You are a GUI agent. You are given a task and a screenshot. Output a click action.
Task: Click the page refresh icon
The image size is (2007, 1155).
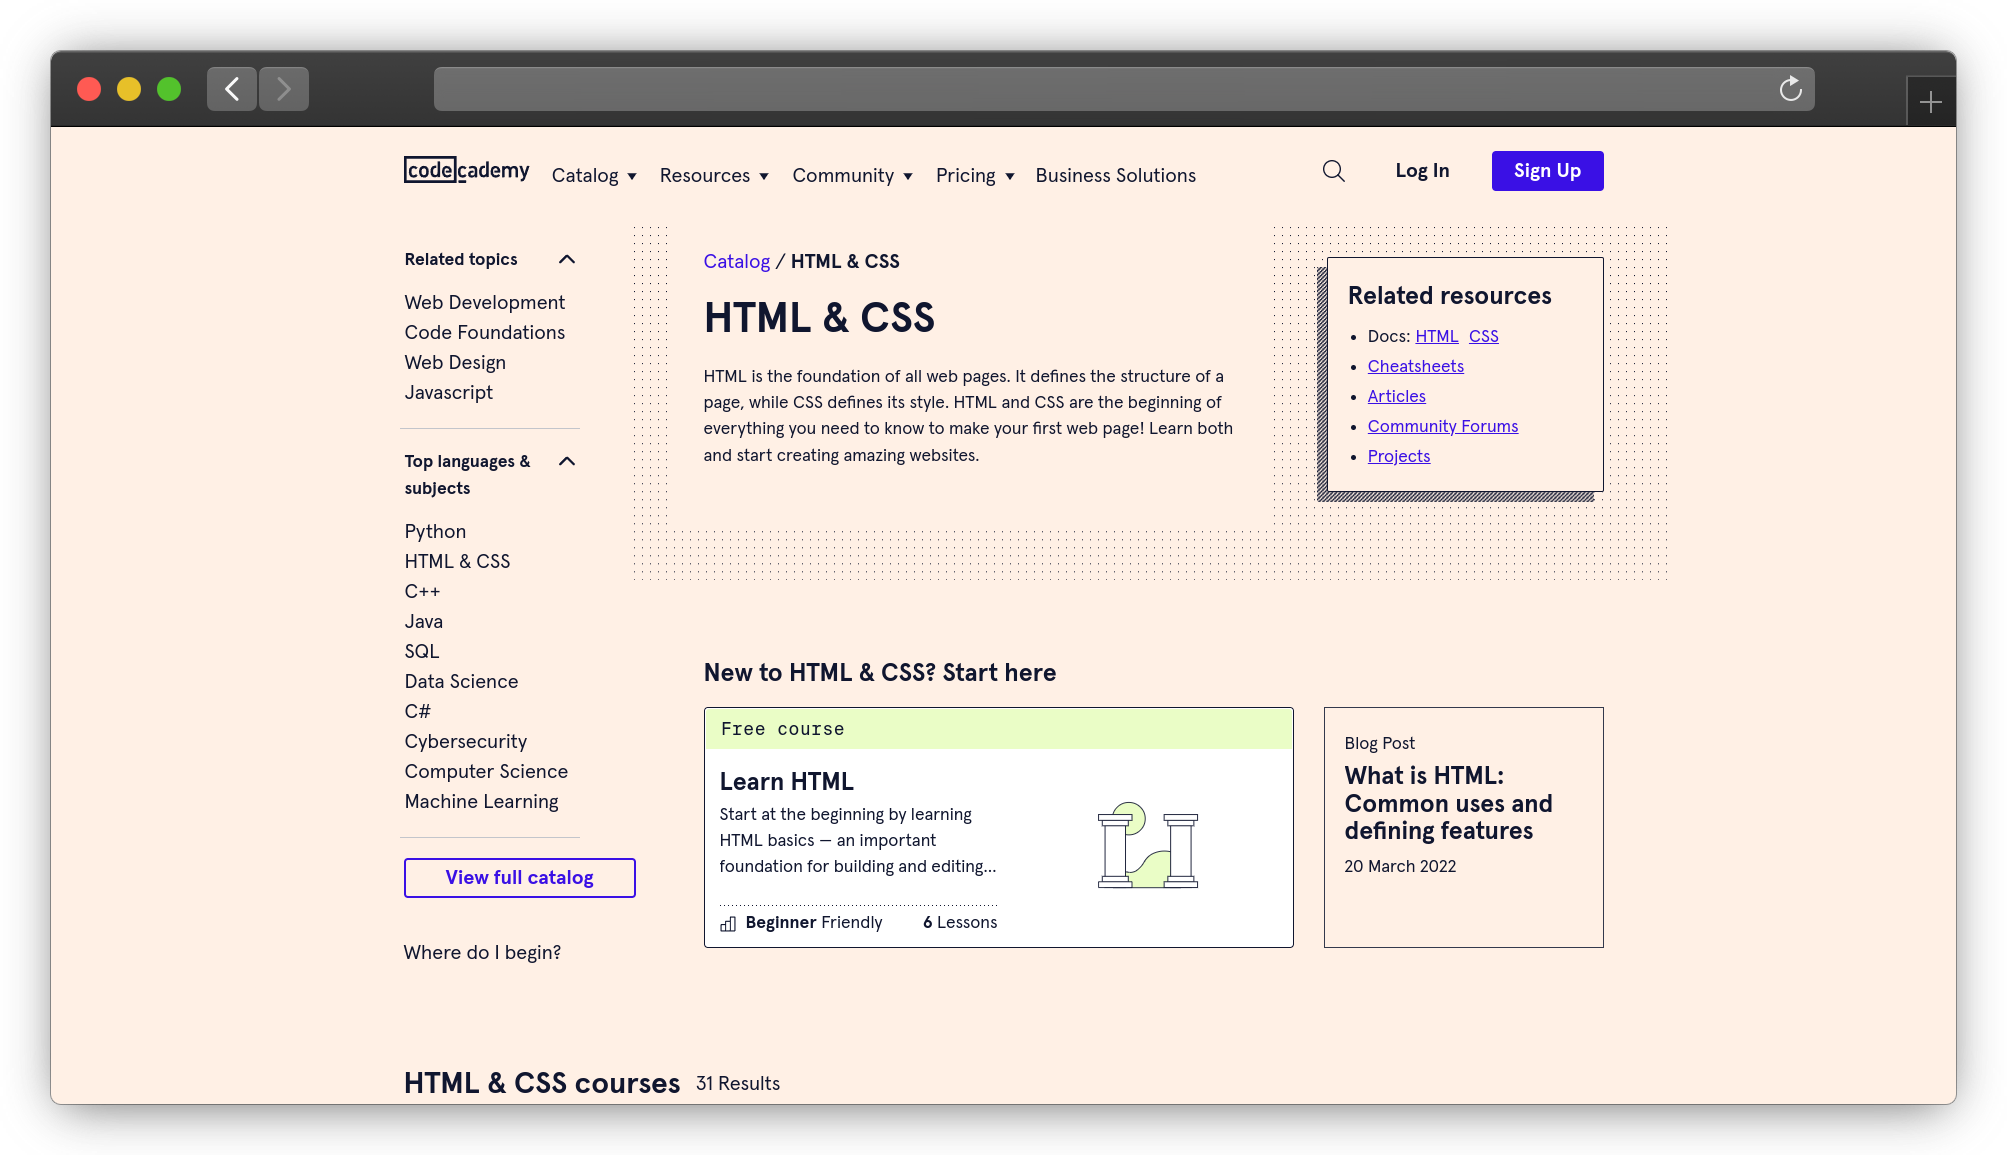(1789, 87)
